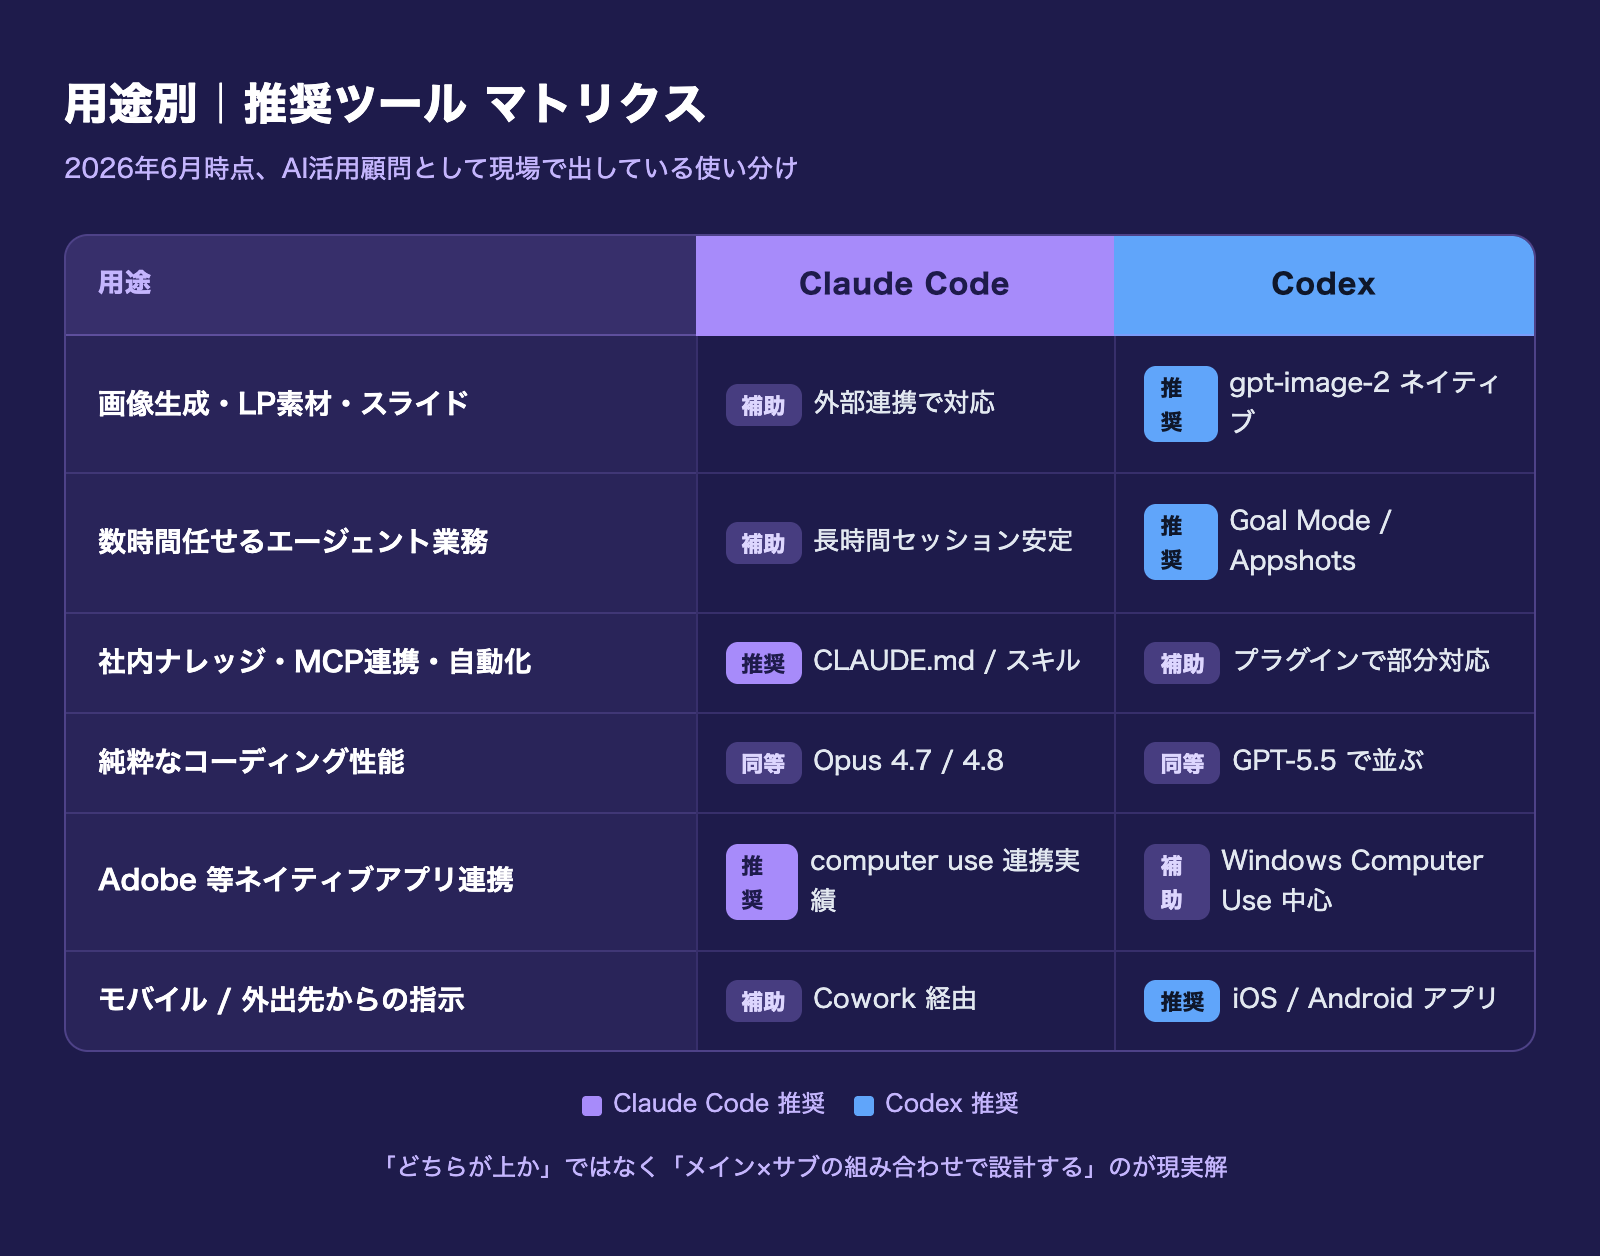Image resolution: width=1600 pixels, height=1256 pixels.
Task: Click the text iOS / Android アプリ
Action: tap(1365, 999)
